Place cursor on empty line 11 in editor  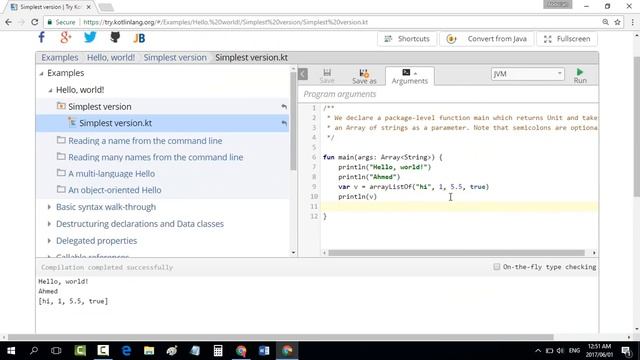459,207
